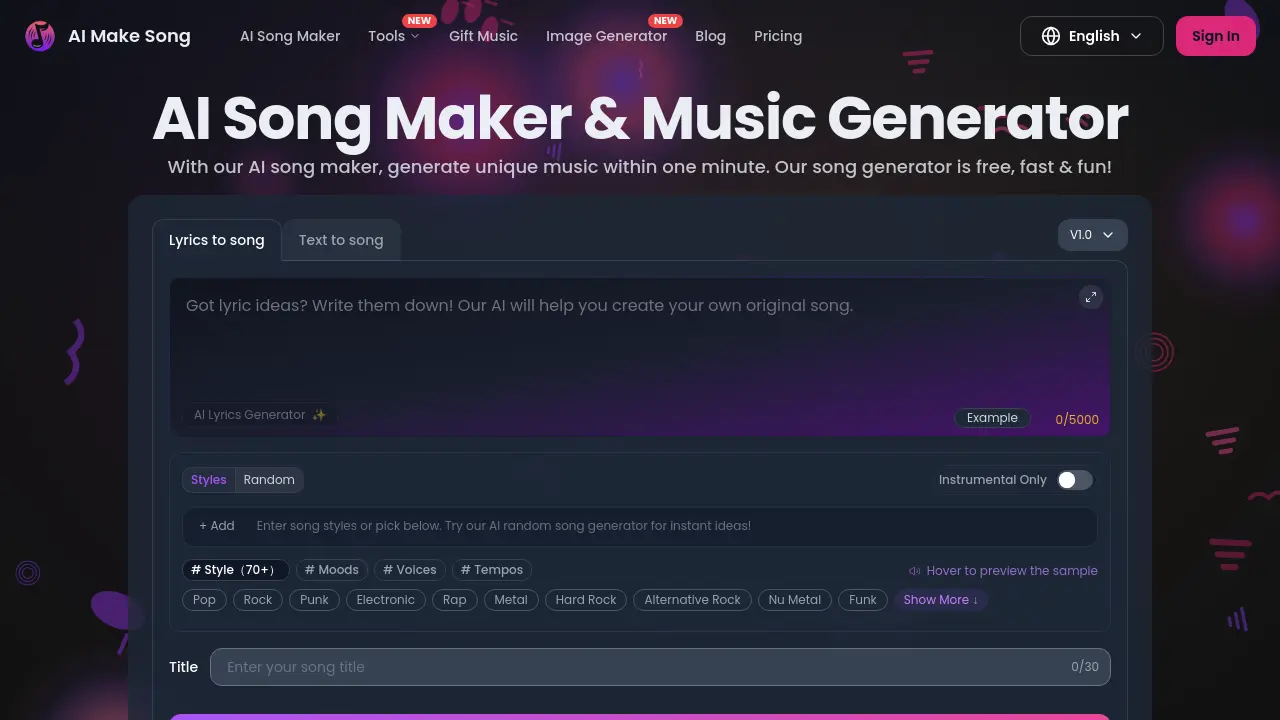Click the Hover to preview the sample text

[x=1012, y=571]
